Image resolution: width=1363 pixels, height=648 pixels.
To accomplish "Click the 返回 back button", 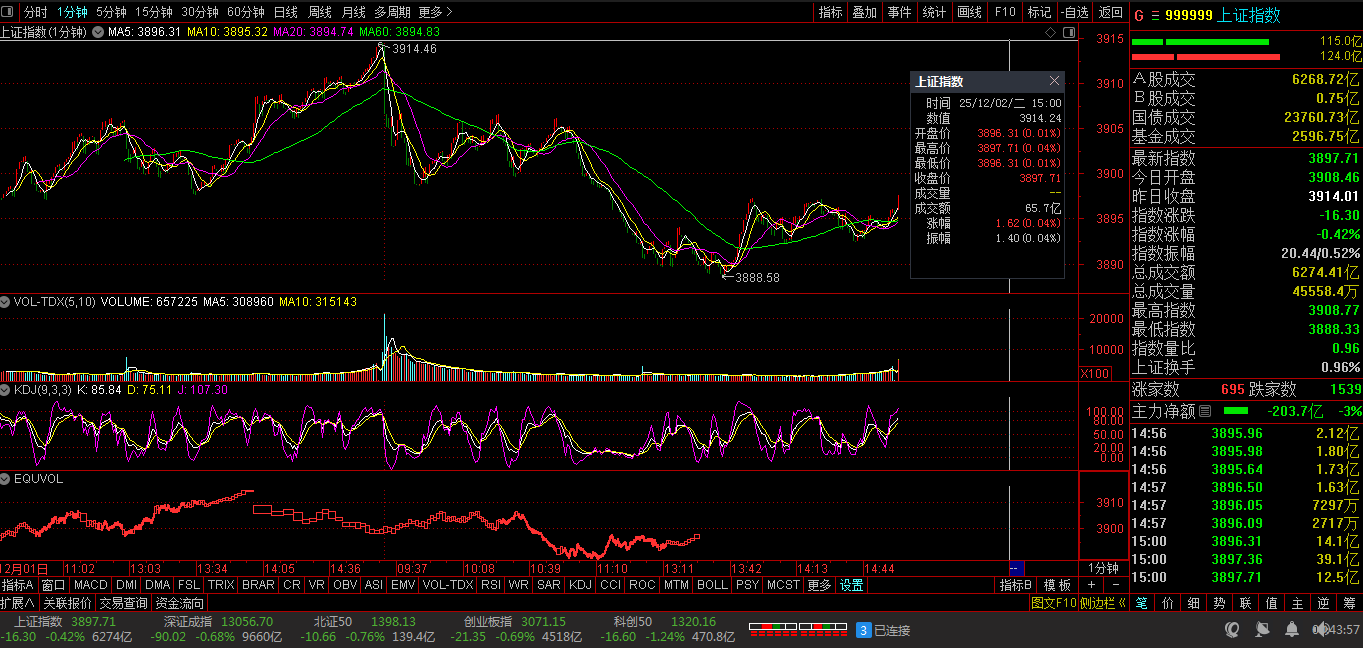I will [1110, 12].
